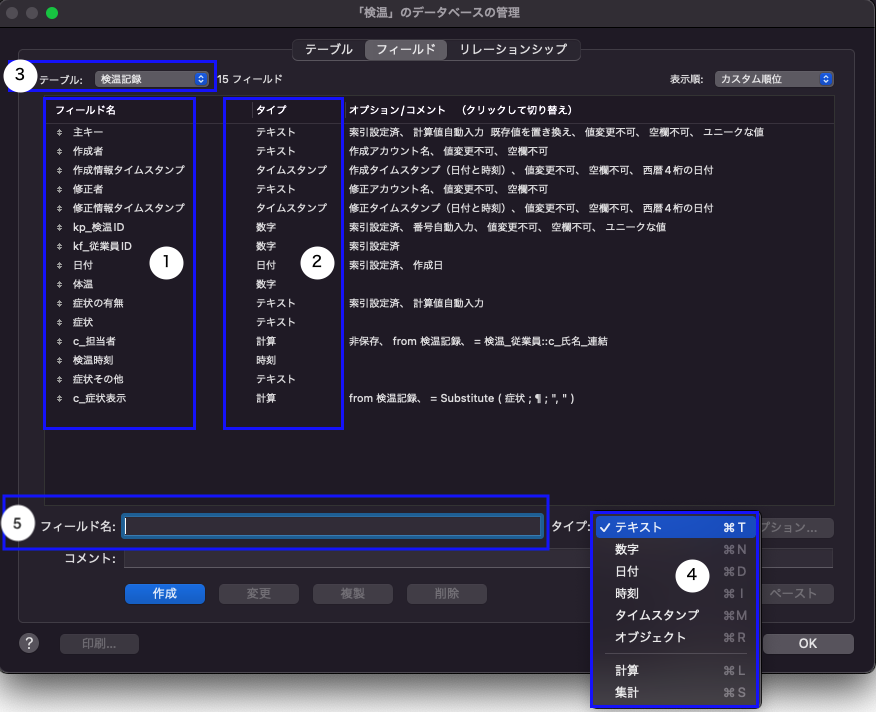Image resolution: width=876 pixels, height=712 pixels.
Task: Click the OK button
Action: click(x=808, y=644)
